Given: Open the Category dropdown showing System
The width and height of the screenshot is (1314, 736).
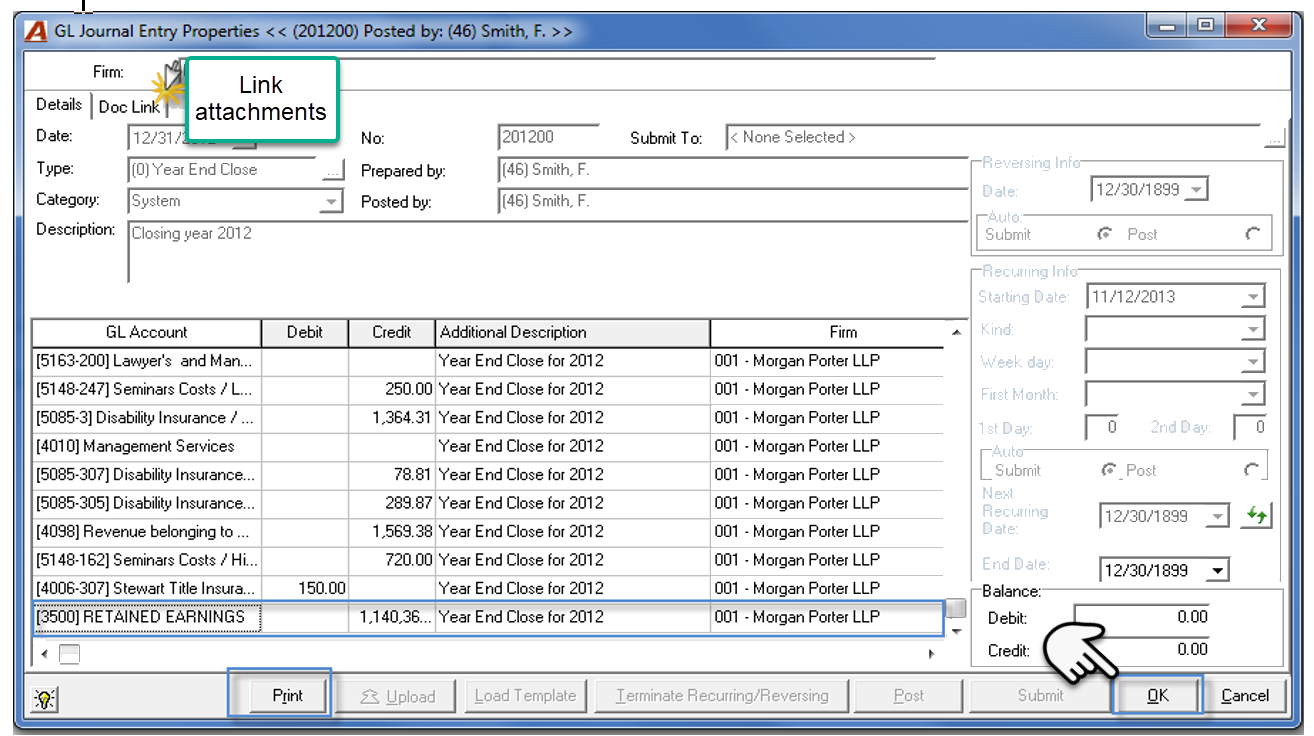Looking at the screenshot, I should click(x=331, y=202).
